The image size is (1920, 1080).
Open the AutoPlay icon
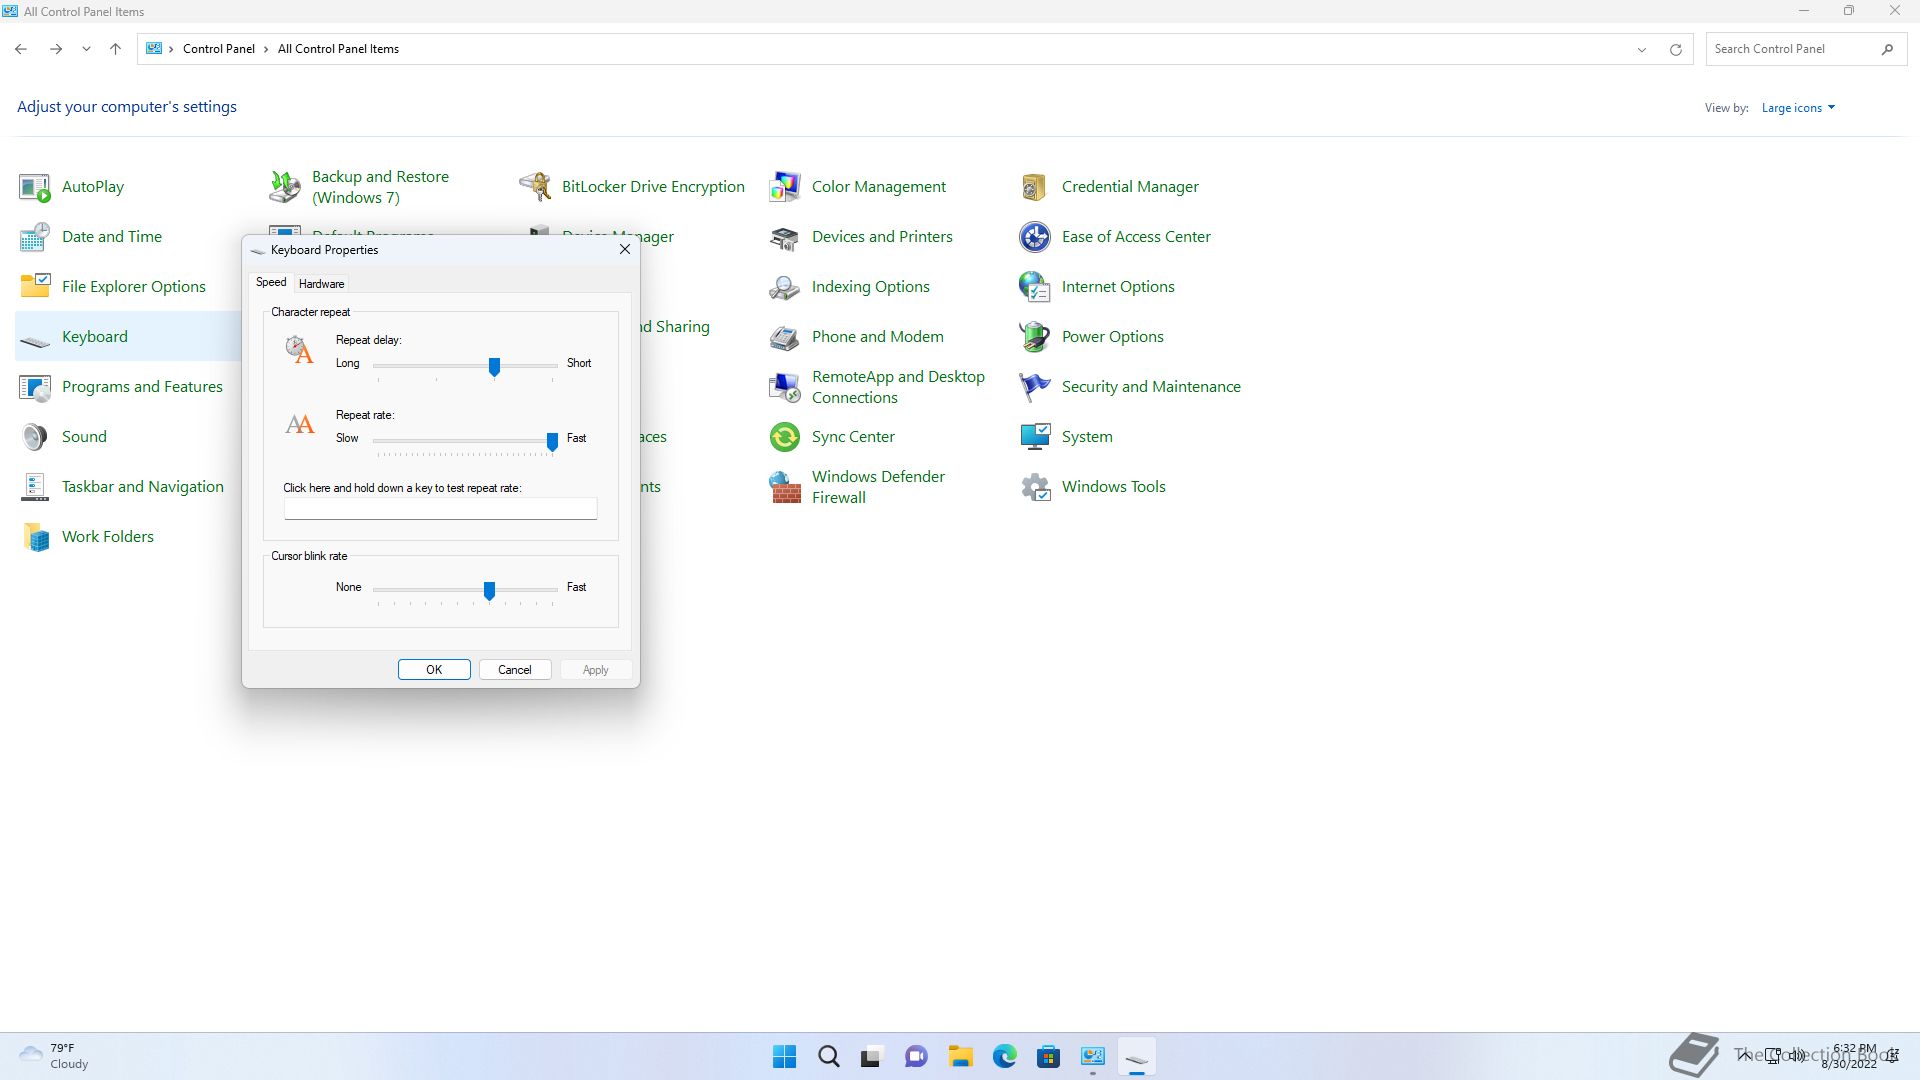click(x=35, y=187)
